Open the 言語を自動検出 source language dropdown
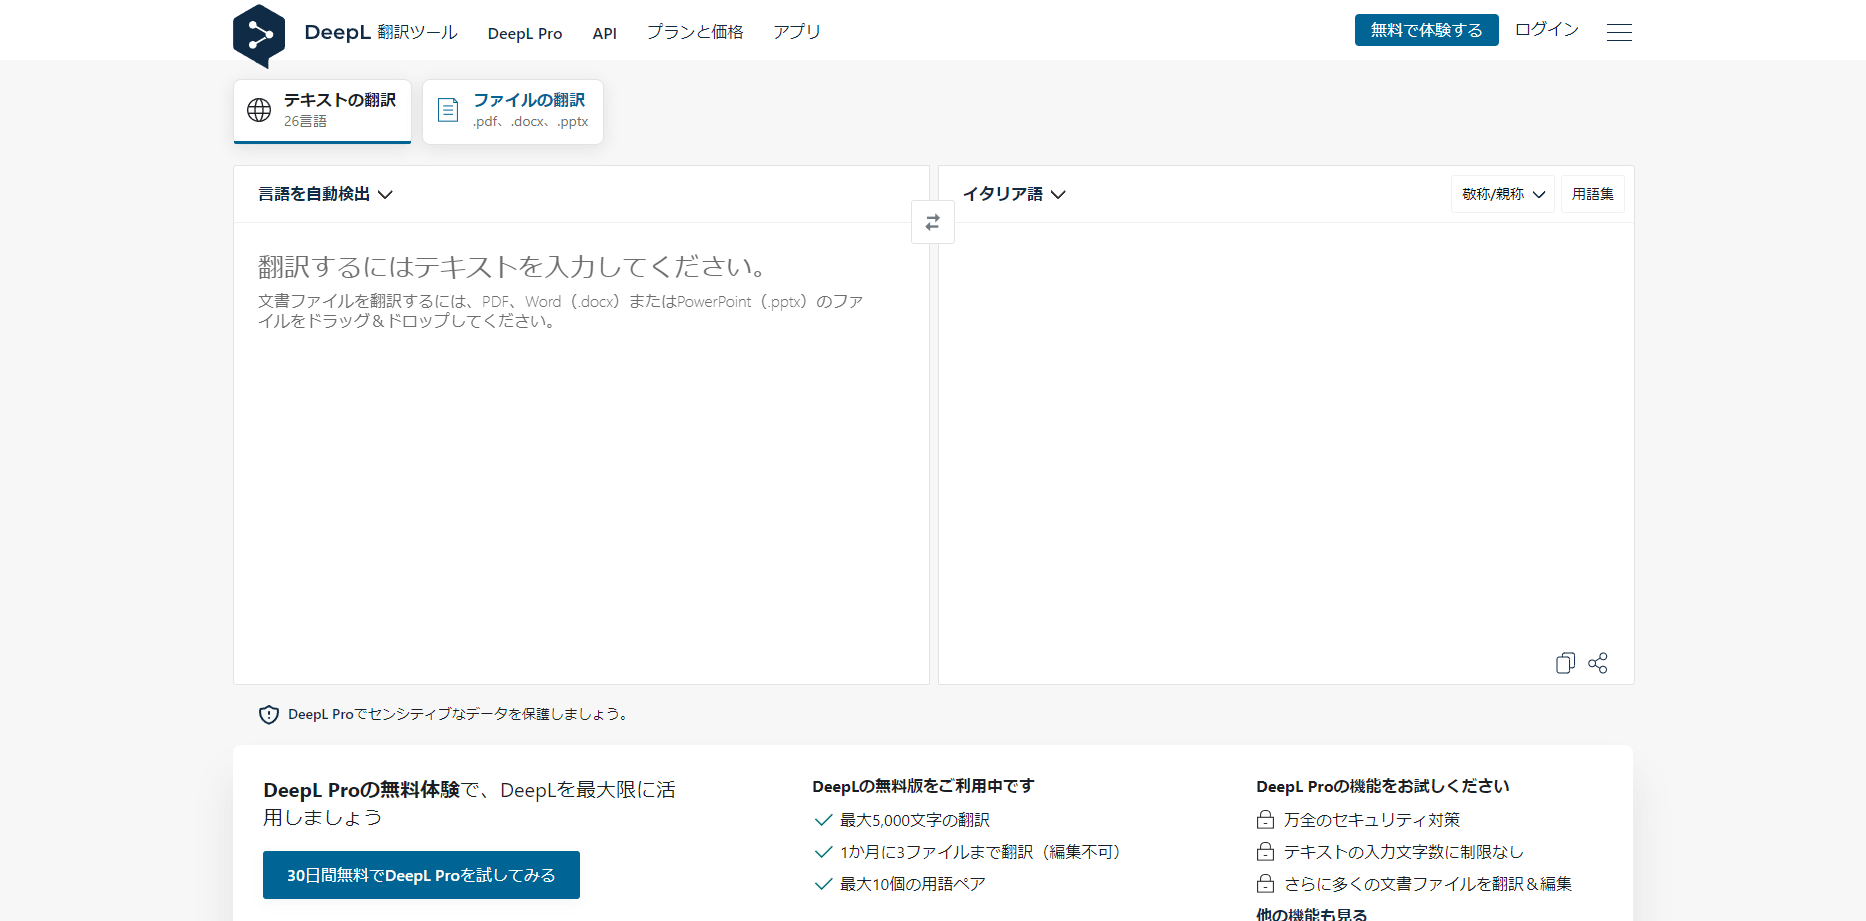Screen dimensions: 1866x921 pos(325,194)
